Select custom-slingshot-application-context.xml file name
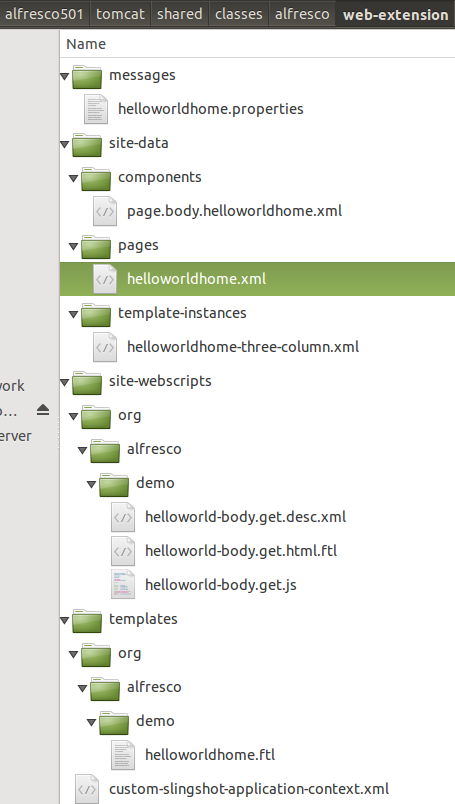 (x=249, y=789)
